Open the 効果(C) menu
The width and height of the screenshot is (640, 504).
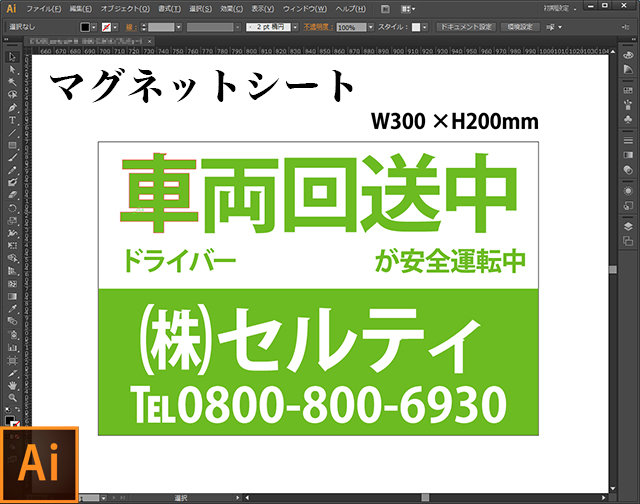(x=231, y=9)
